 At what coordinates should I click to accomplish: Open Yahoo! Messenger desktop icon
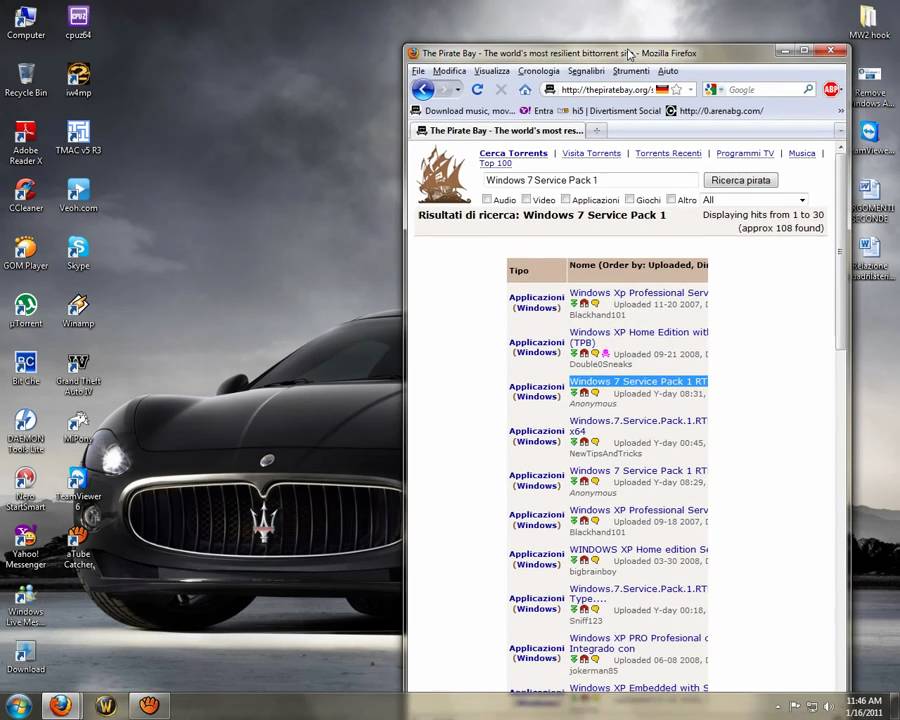(26, 547)
